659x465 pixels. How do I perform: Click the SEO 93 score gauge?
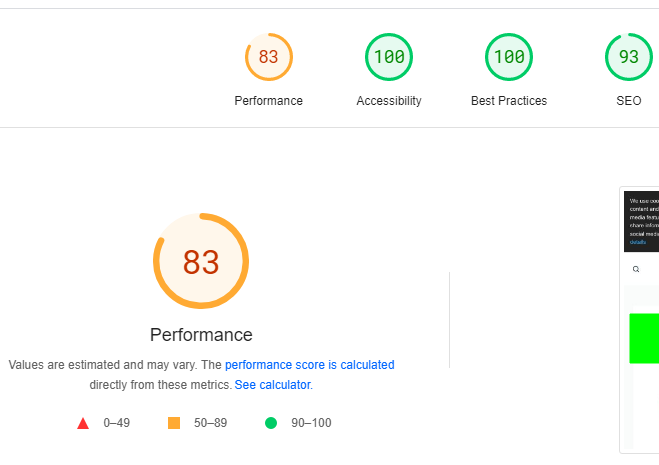coord(629,57)
